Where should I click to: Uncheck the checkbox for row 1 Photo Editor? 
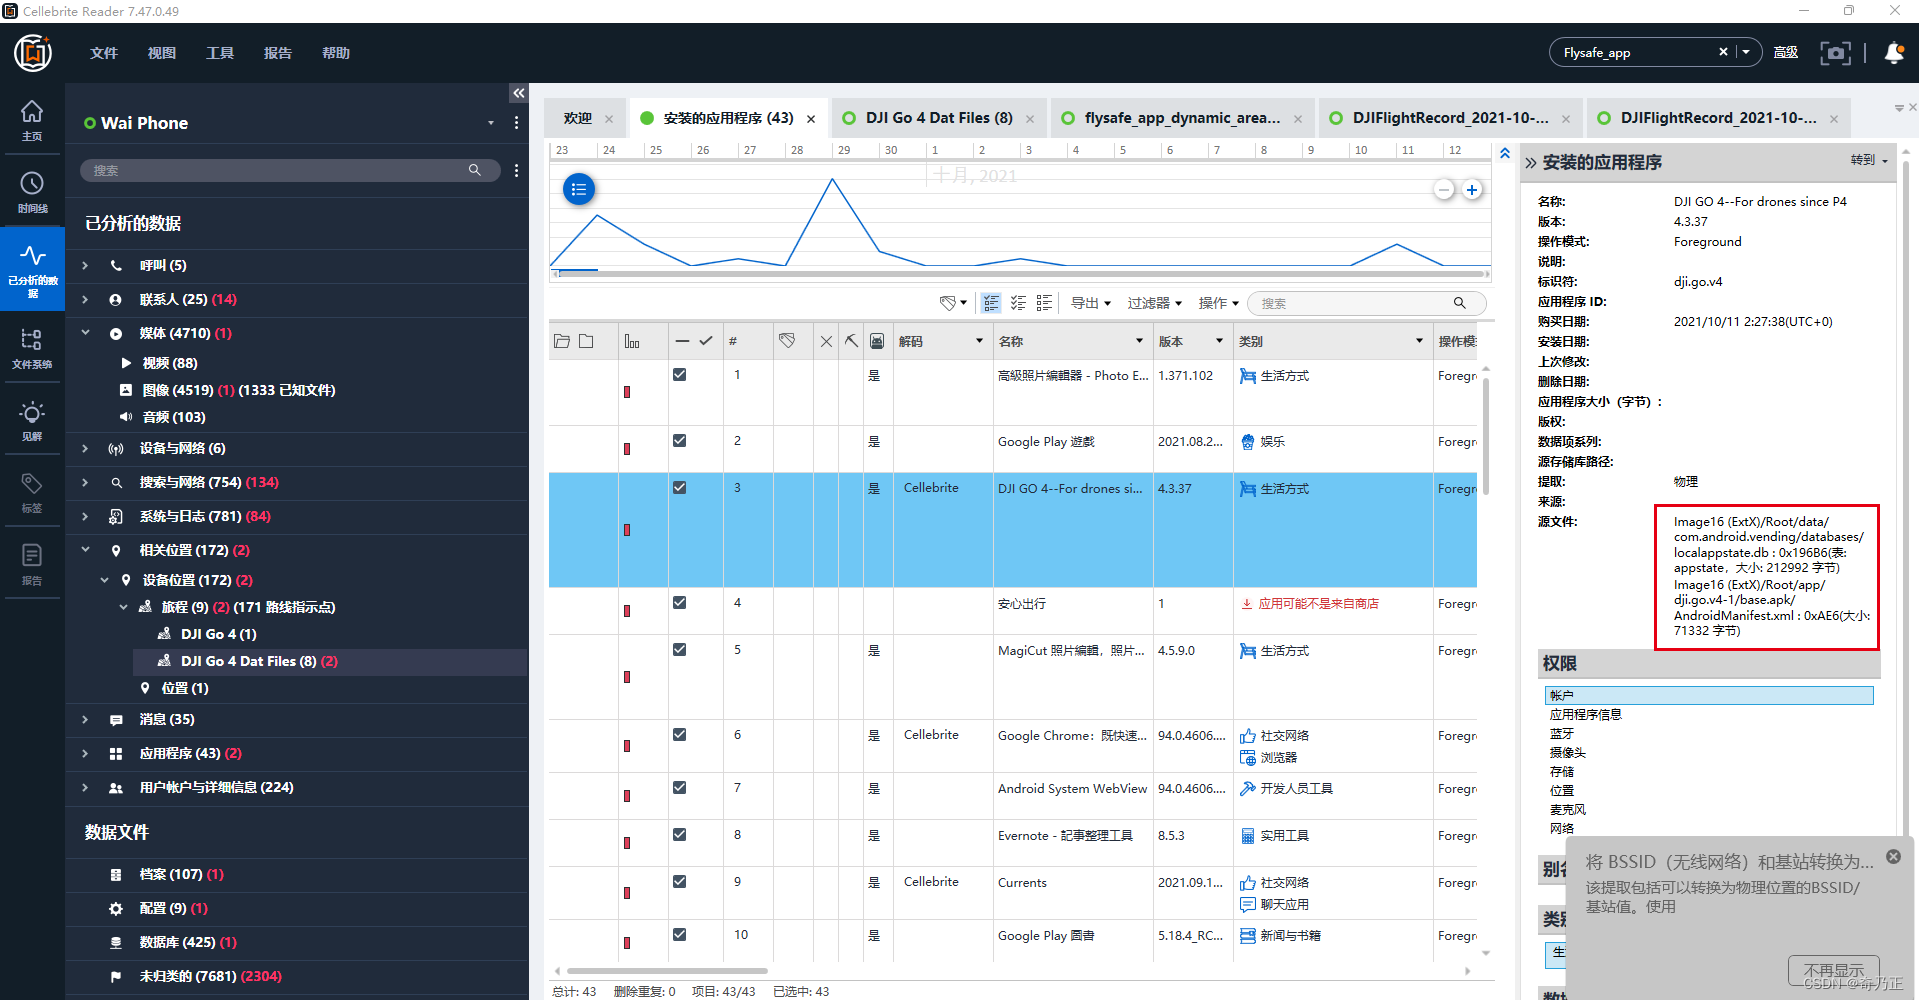679,374
